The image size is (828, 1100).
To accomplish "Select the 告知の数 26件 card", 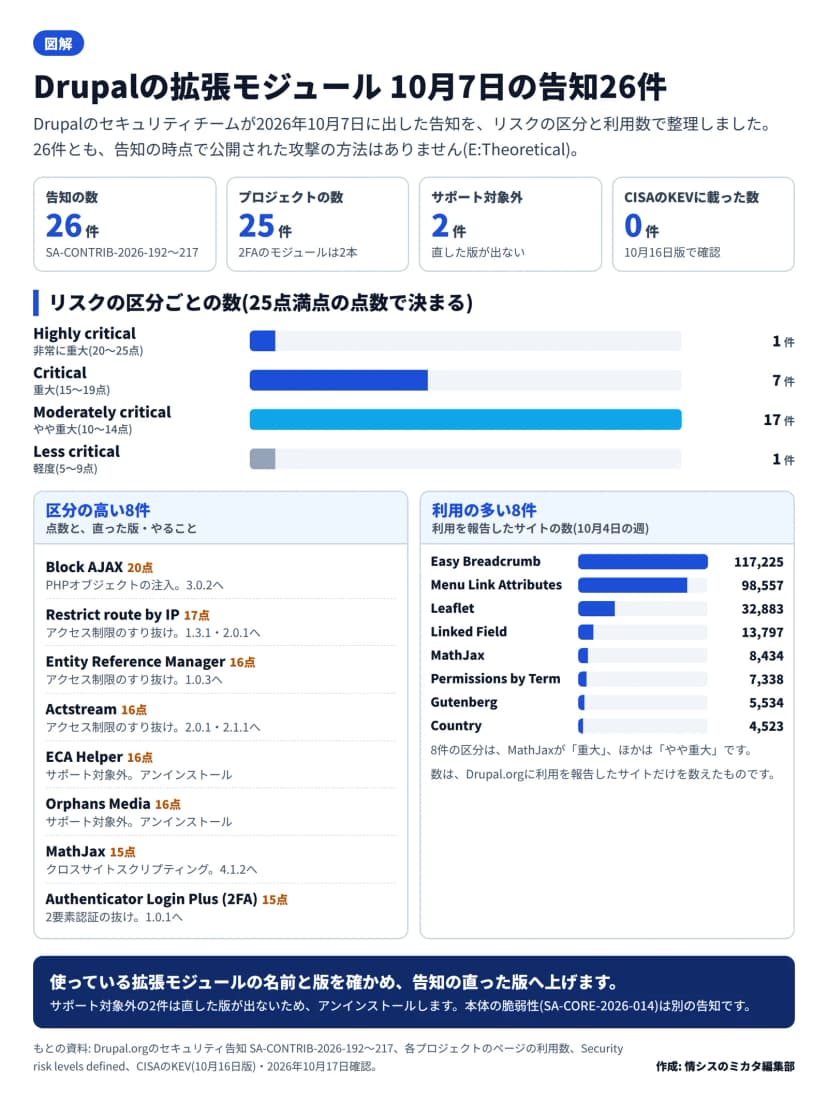I will tap(124, 224).
